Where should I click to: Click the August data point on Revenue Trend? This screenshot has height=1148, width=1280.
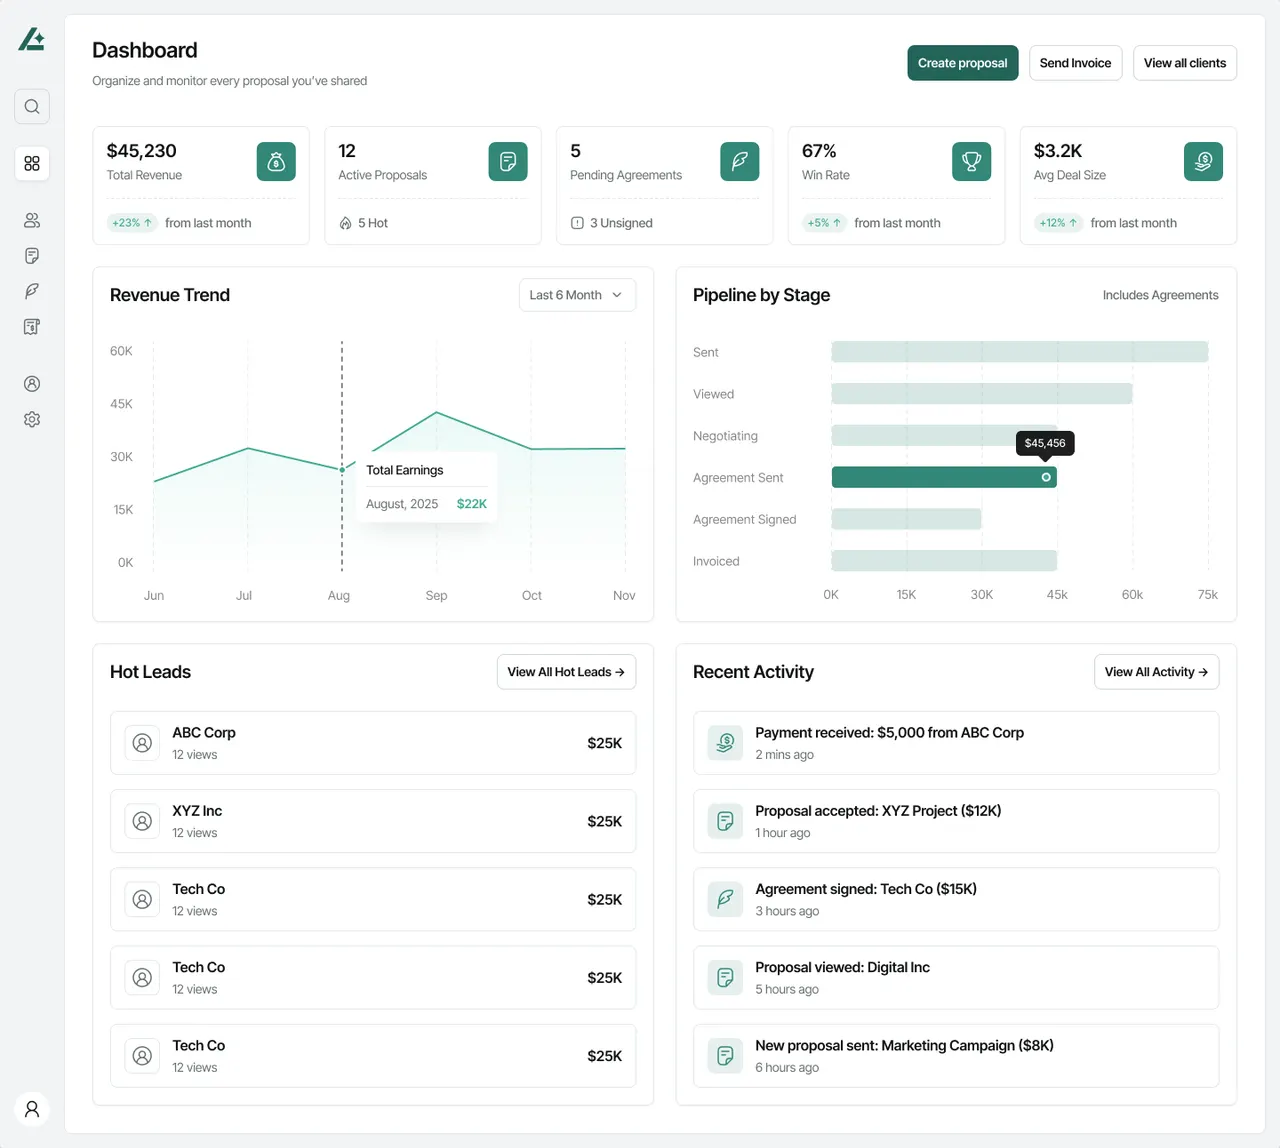(342, 470)
